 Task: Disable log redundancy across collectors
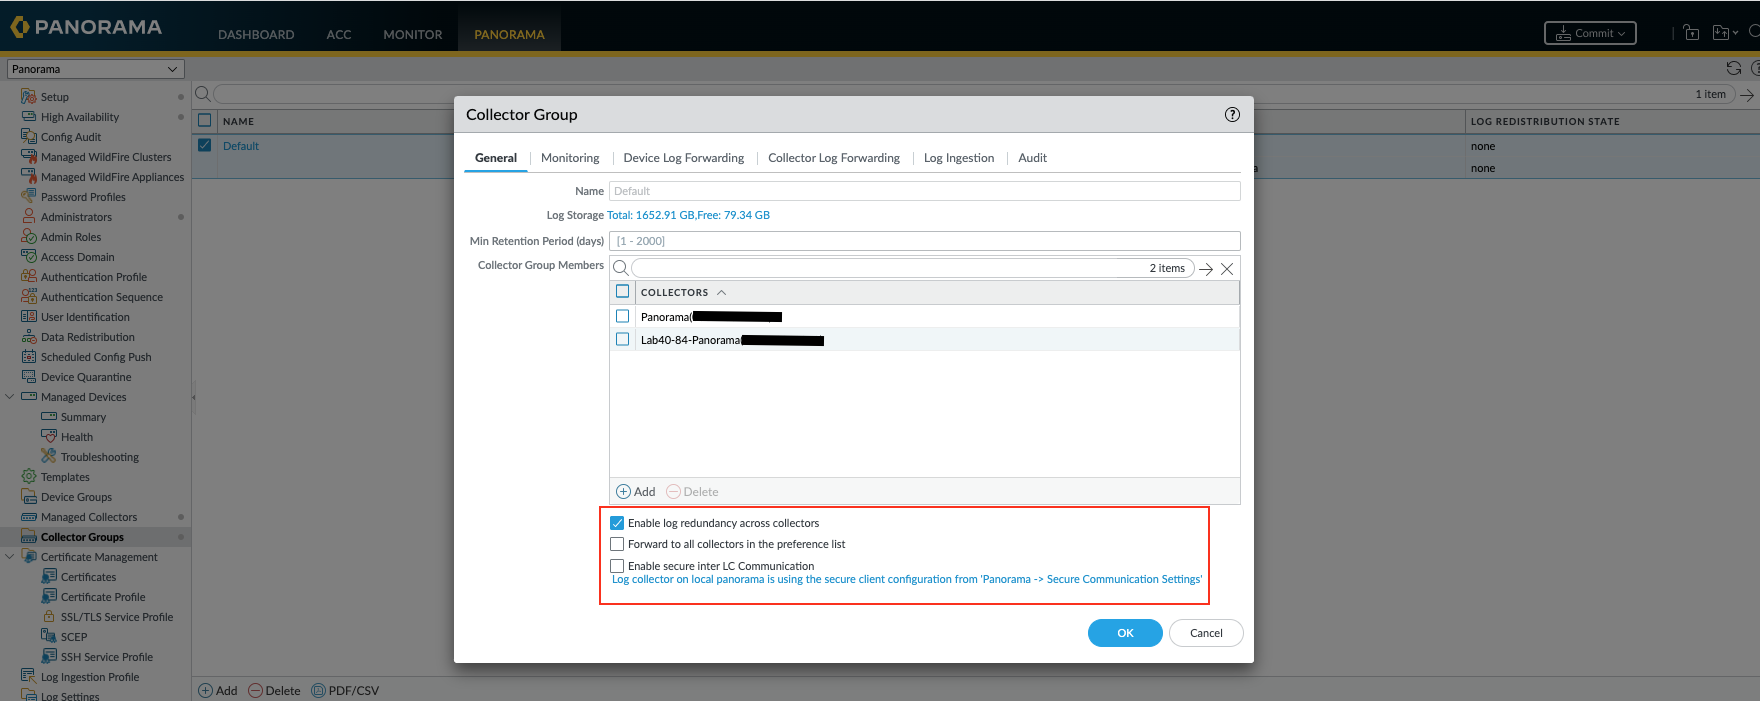[617, 523]
